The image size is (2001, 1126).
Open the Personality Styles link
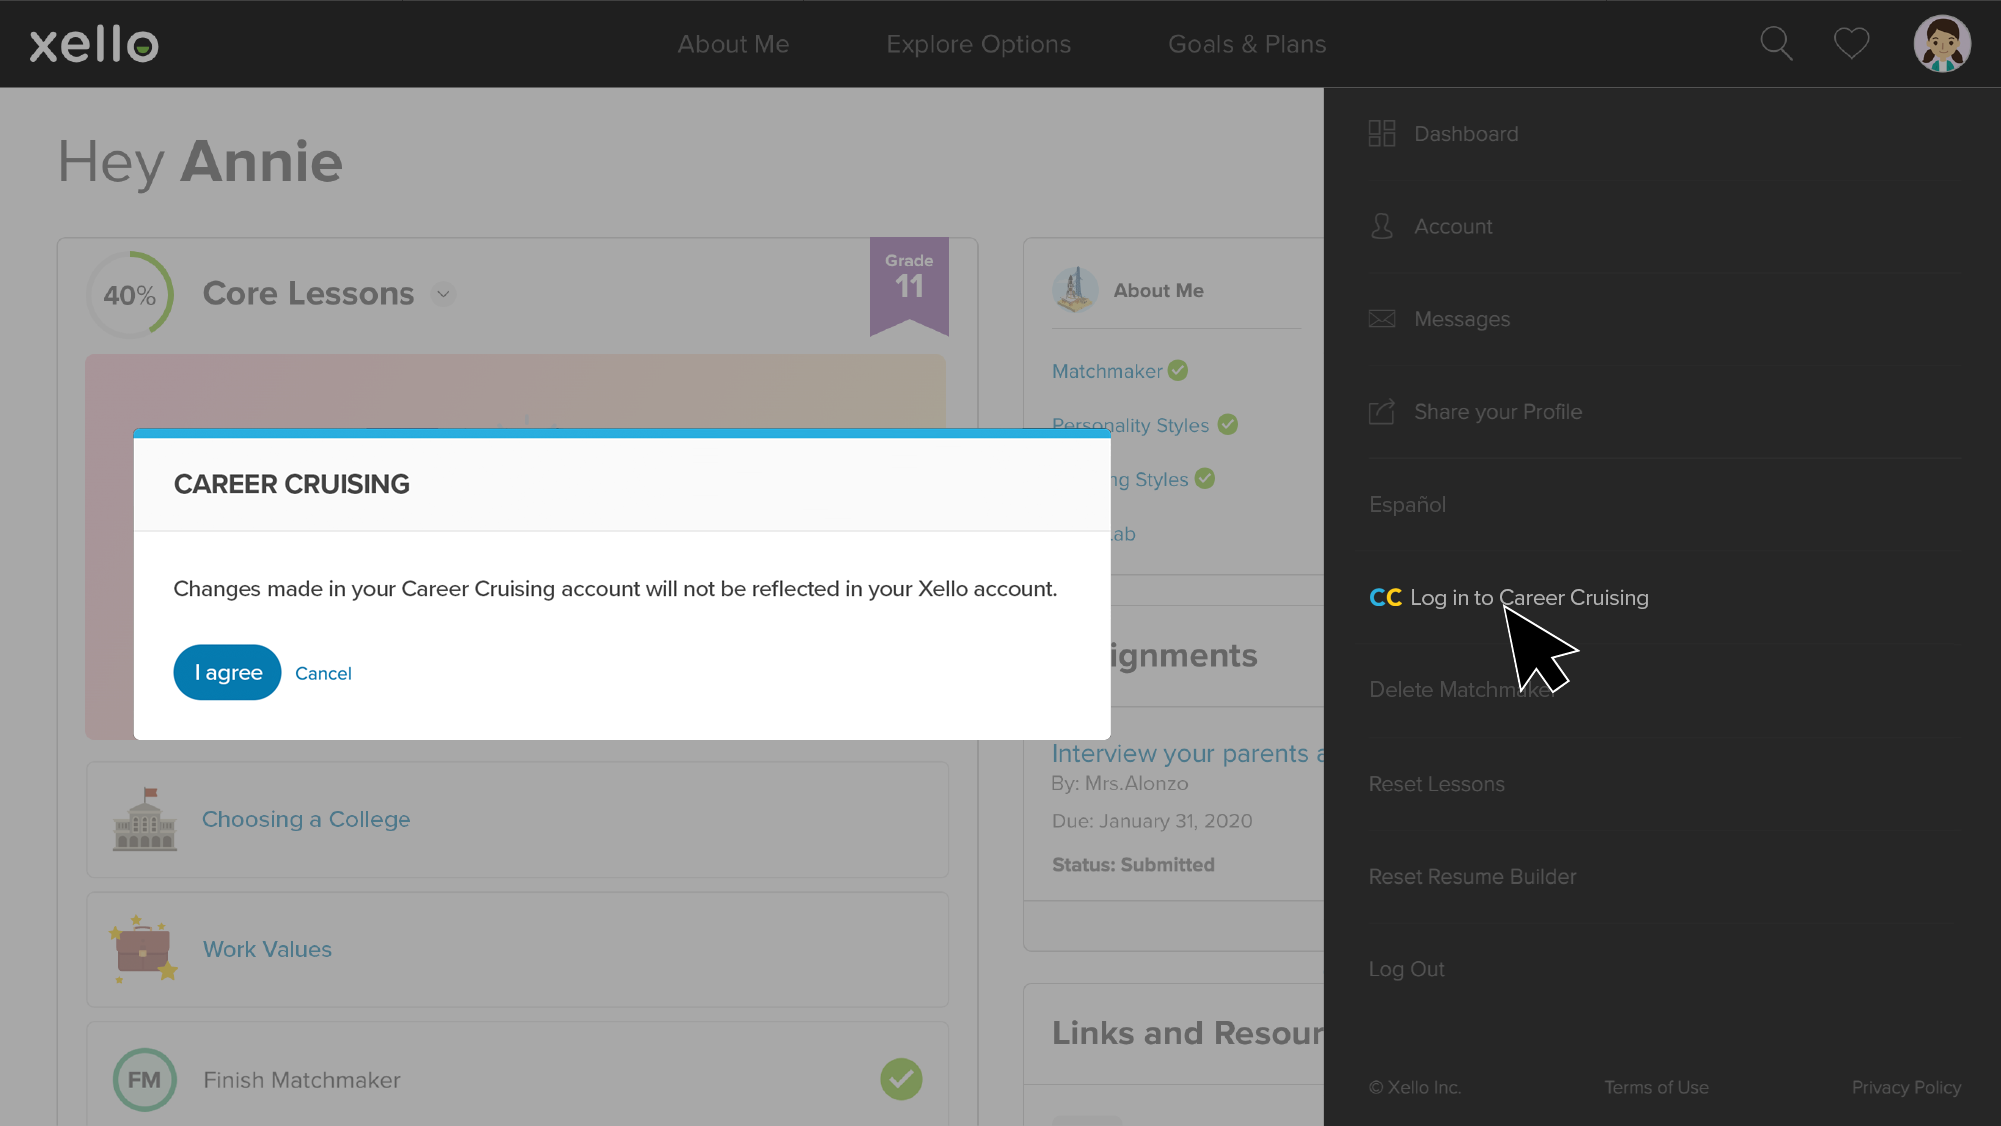coord(1130,425)
